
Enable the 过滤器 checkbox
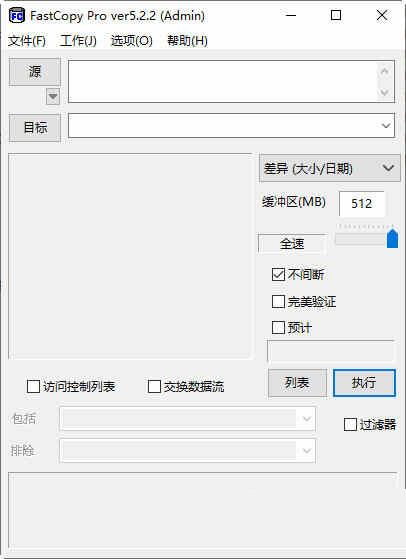click(x=350, y=424)
